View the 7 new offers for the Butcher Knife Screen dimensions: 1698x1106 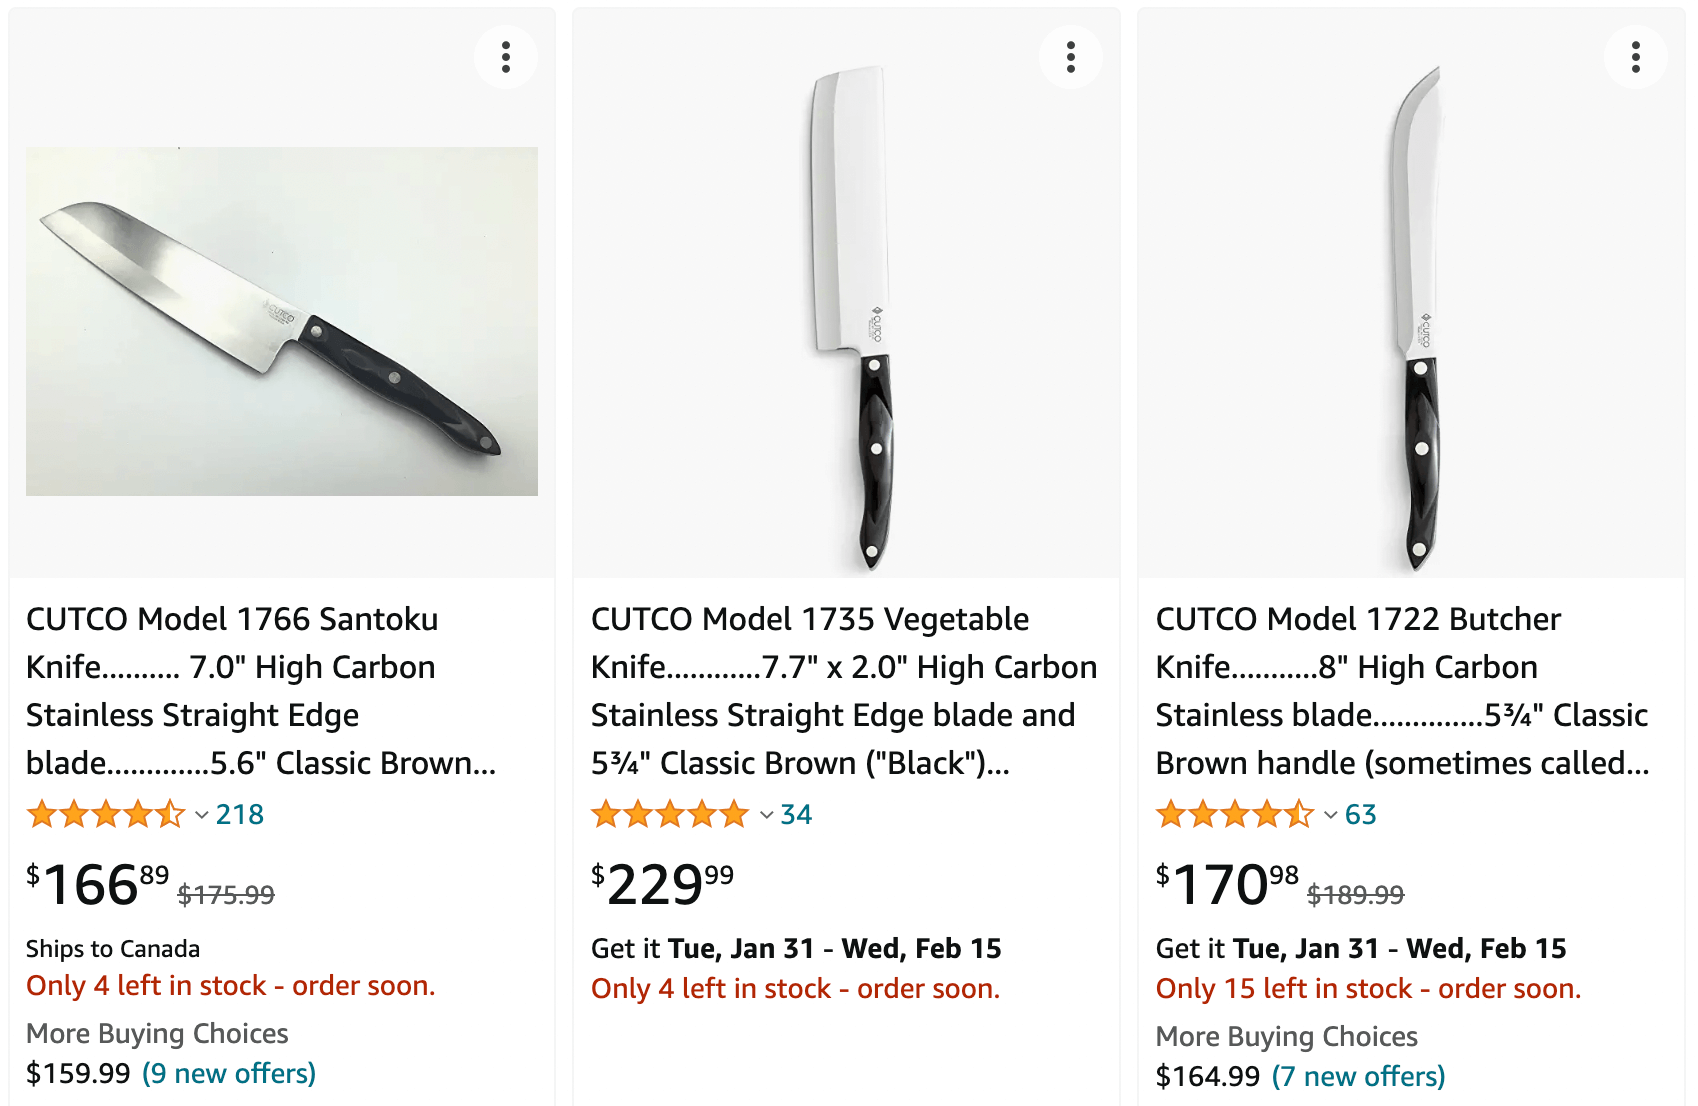[x=1358, y=1076]
